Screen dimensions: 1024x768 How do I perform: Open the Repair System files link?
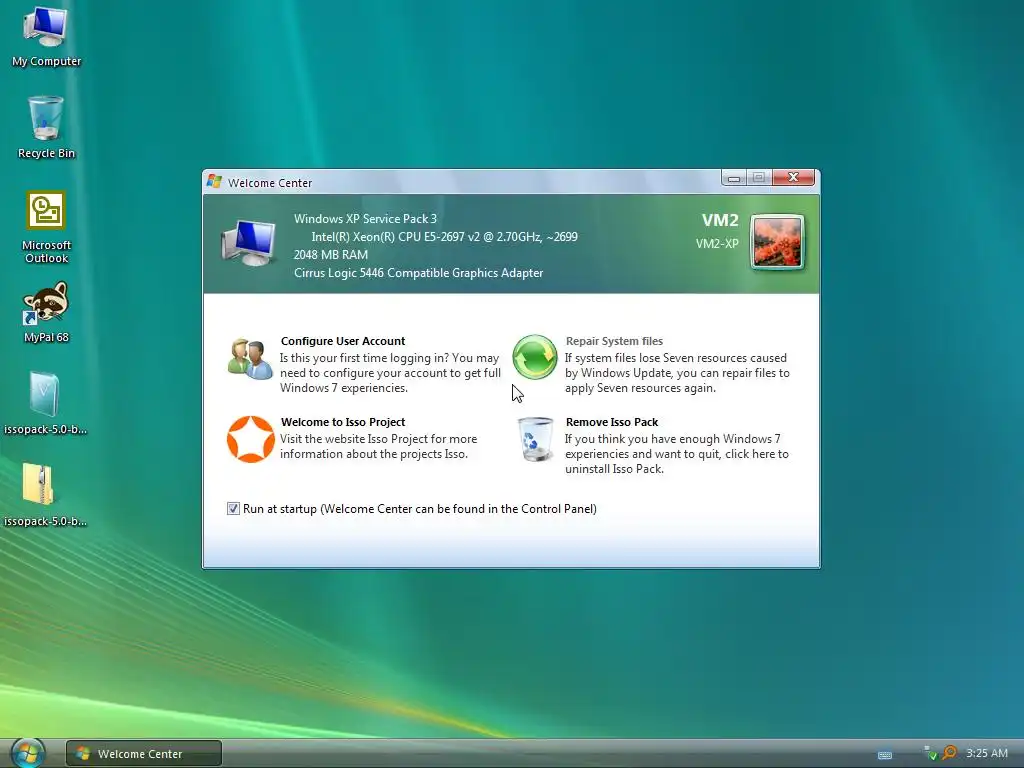(614, 341)
